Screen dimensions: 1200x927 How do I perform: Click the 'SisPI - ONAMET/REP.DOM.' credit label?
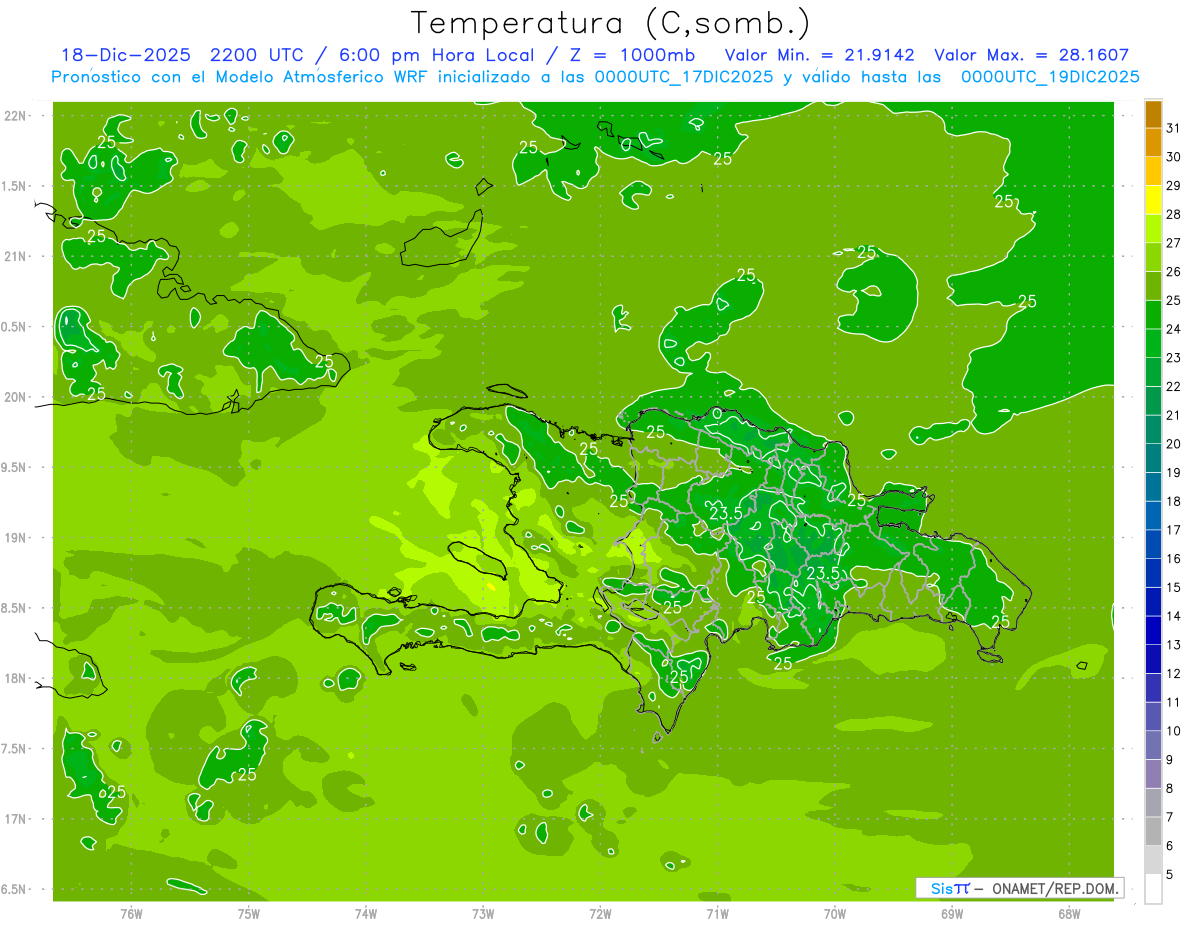pyautogui.click(x=1019, y=888)
